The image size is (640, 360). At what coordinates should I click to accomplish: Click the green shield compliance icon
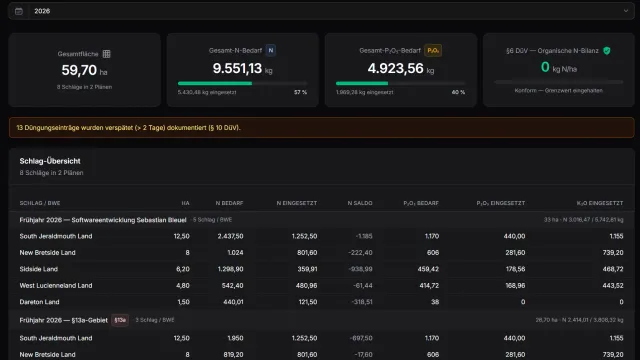point(607,51)
